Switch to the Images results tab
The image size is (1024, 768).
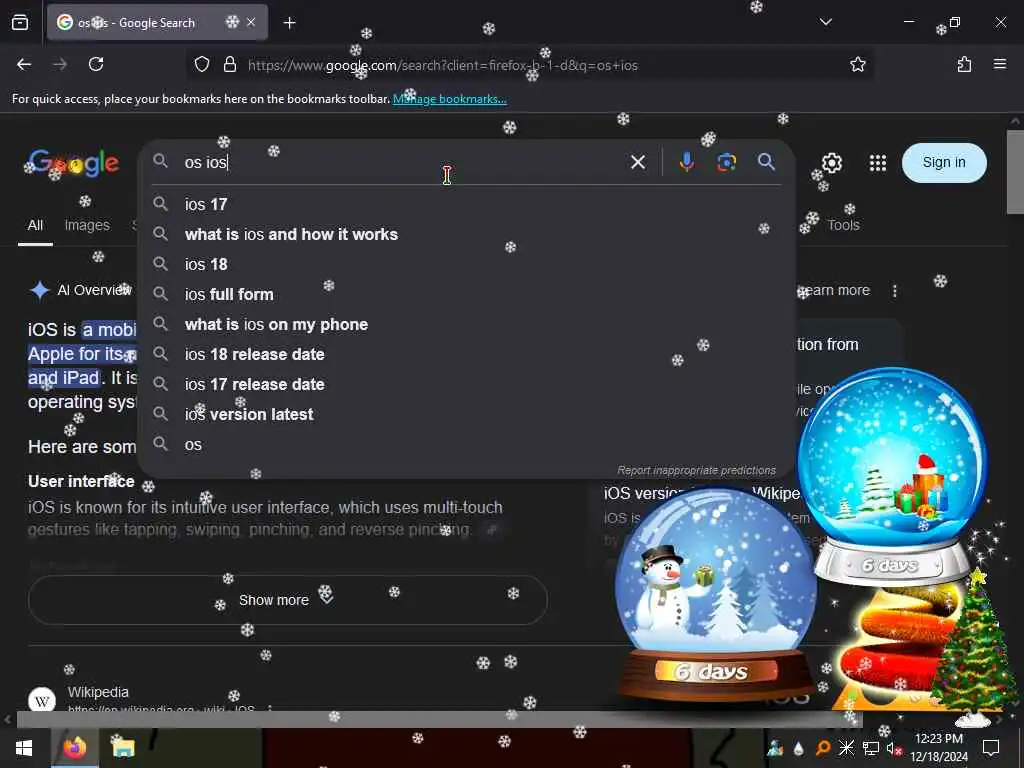tap(87, 225)
